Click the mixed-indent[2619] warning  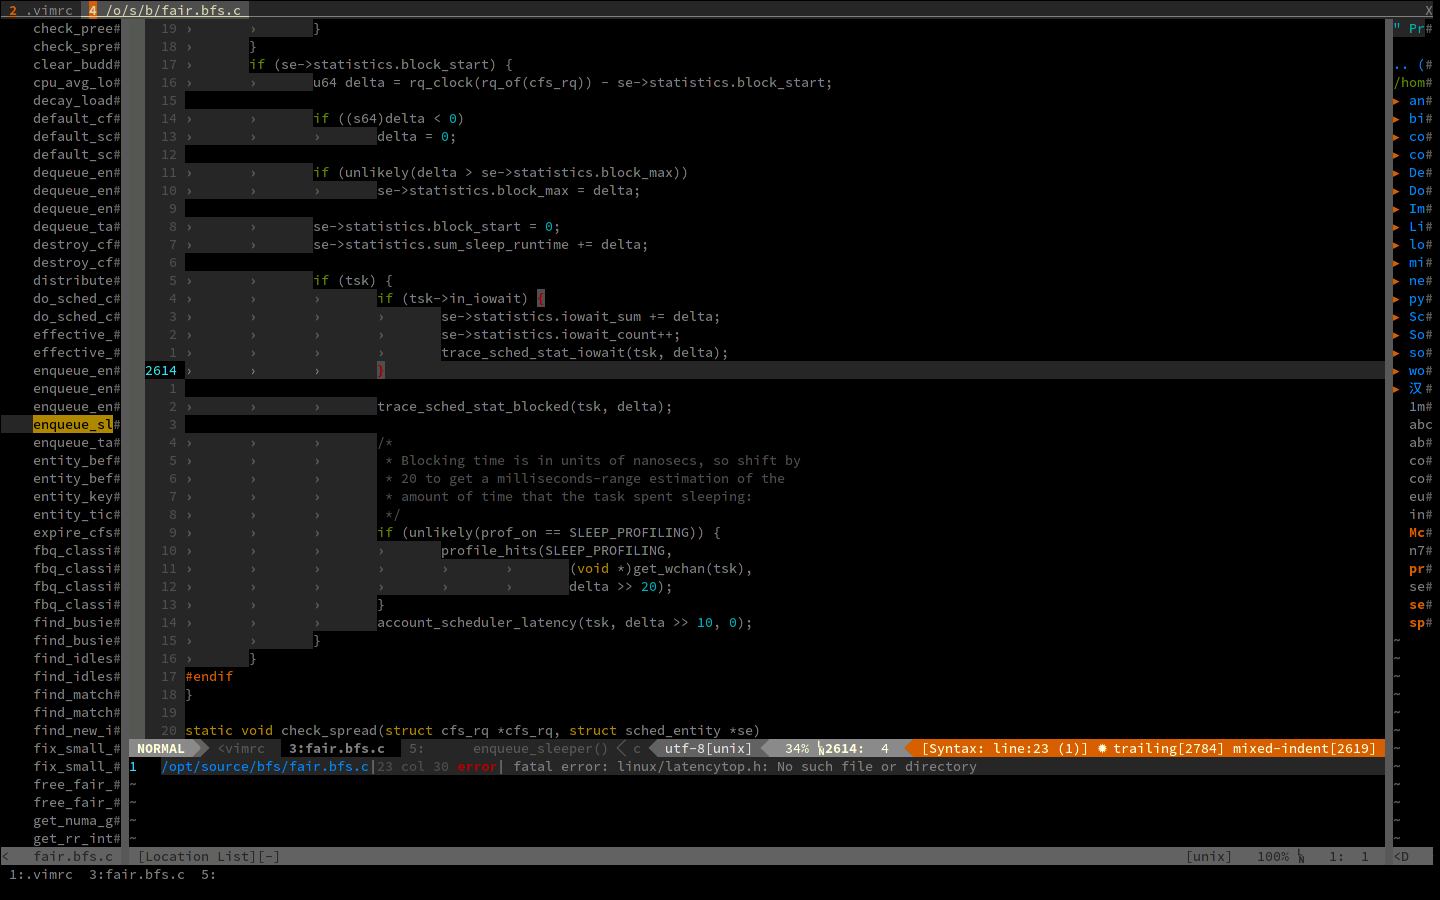(x=1304, y=749)
